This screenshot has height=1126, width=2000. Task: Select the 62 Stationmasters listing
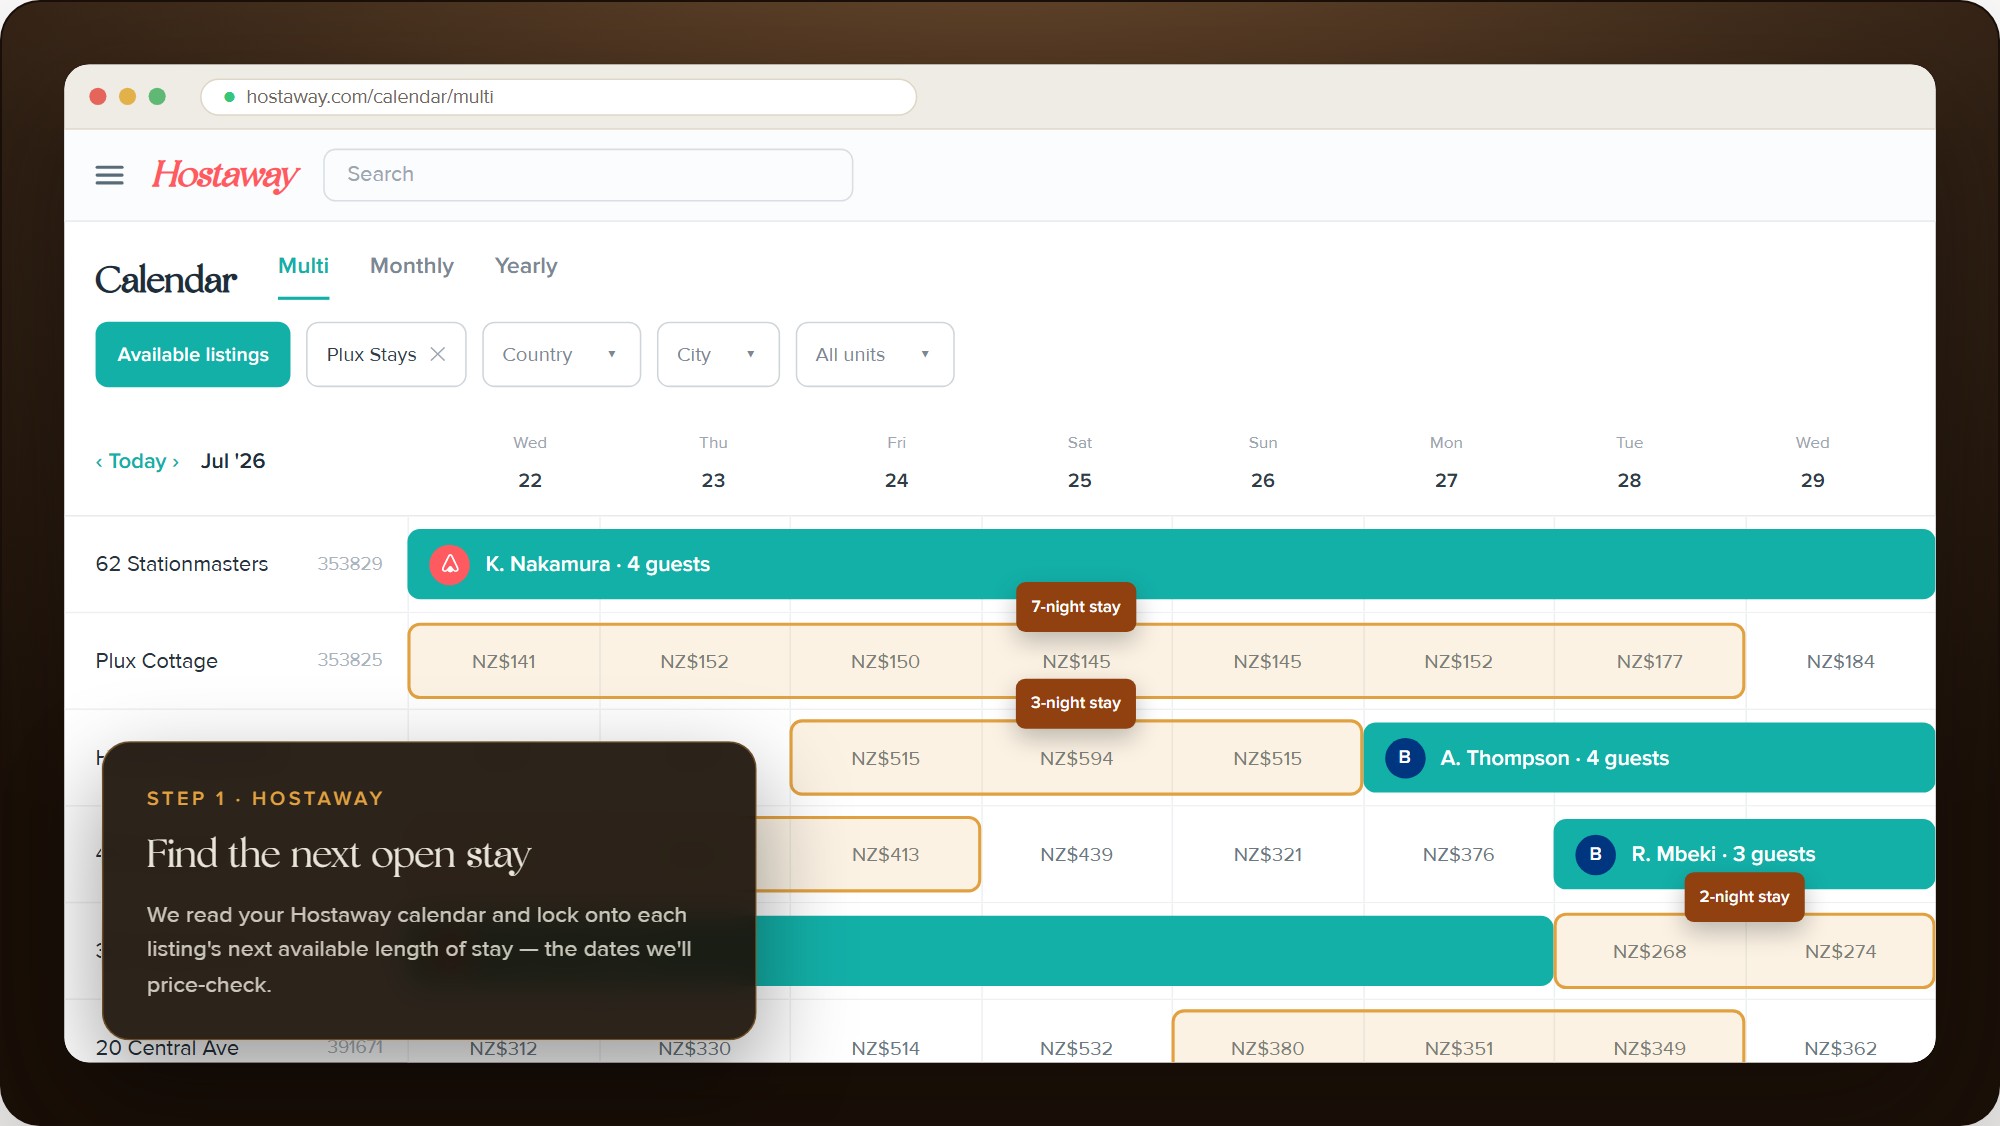(x=182, y=564)
